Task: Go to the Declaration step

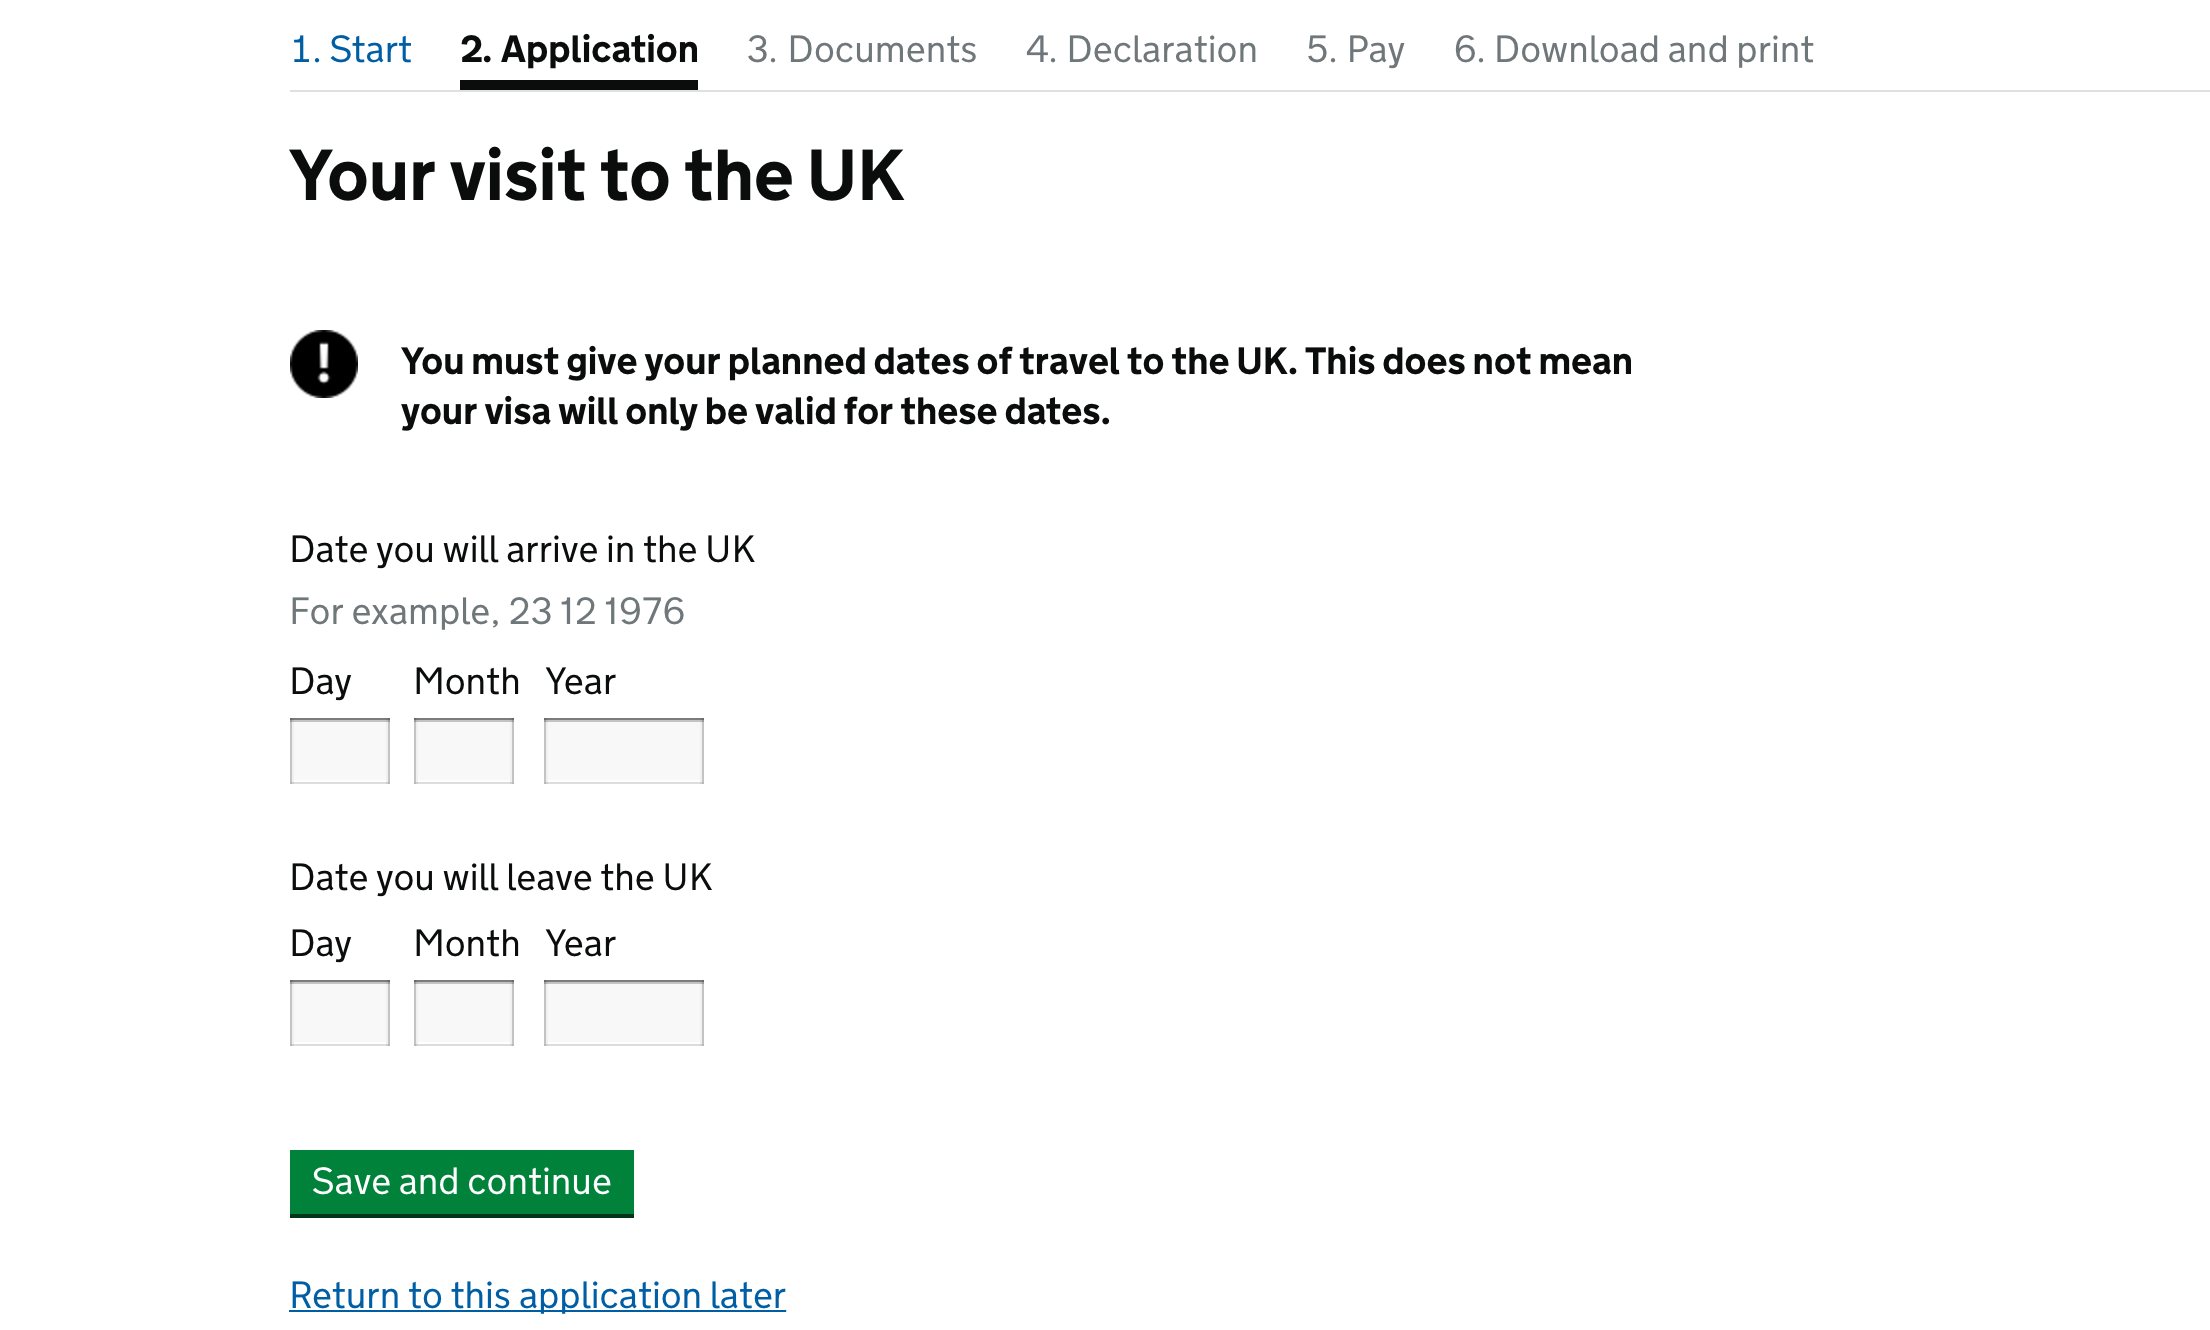Action: click(1142, 49)
